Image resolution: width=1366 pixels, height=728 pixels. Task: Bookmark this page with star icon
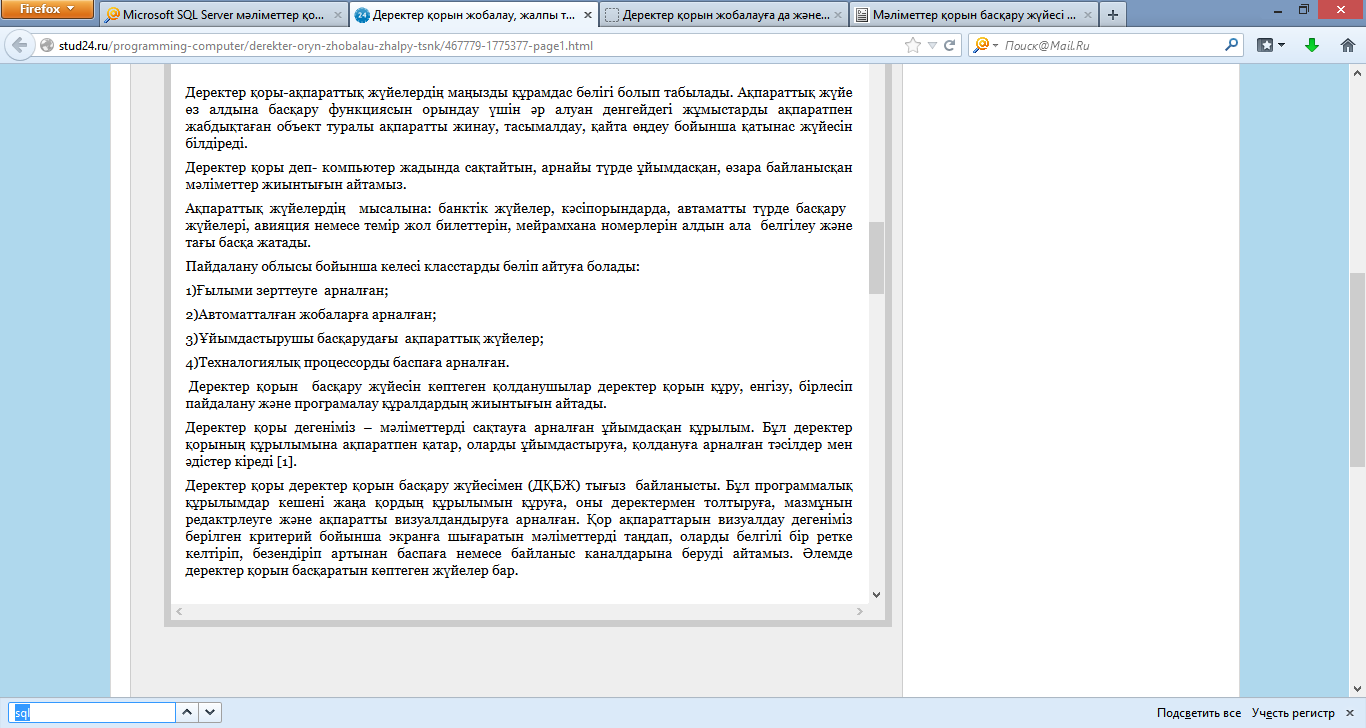tap(912, 46)
